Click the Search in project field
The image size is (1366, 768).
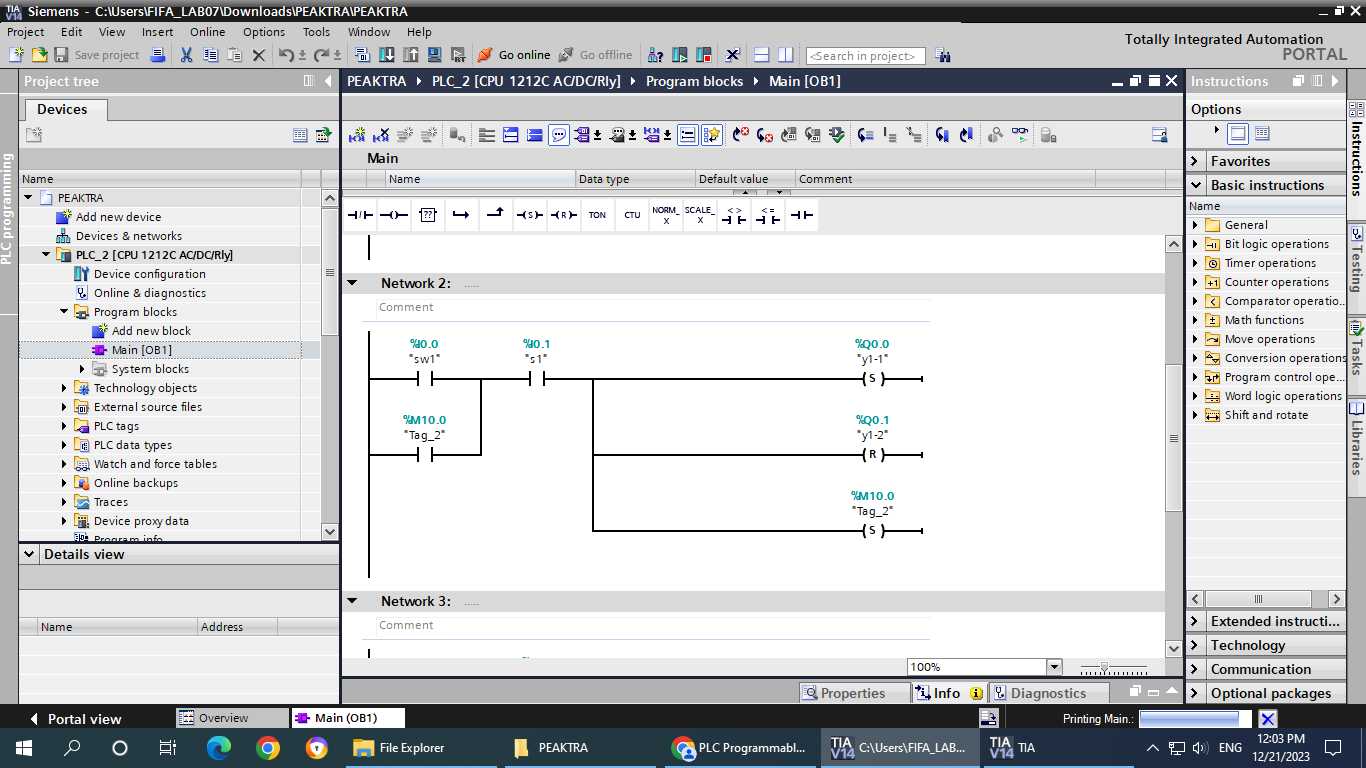tap(865, 56)
